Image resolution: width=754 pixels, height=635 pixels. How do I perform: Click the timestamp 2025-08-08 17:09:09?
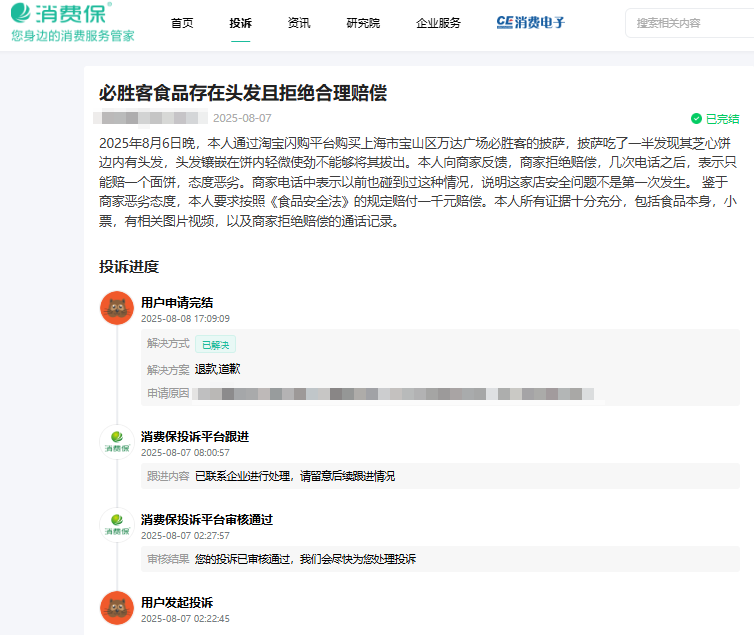[x=185, y=319]
